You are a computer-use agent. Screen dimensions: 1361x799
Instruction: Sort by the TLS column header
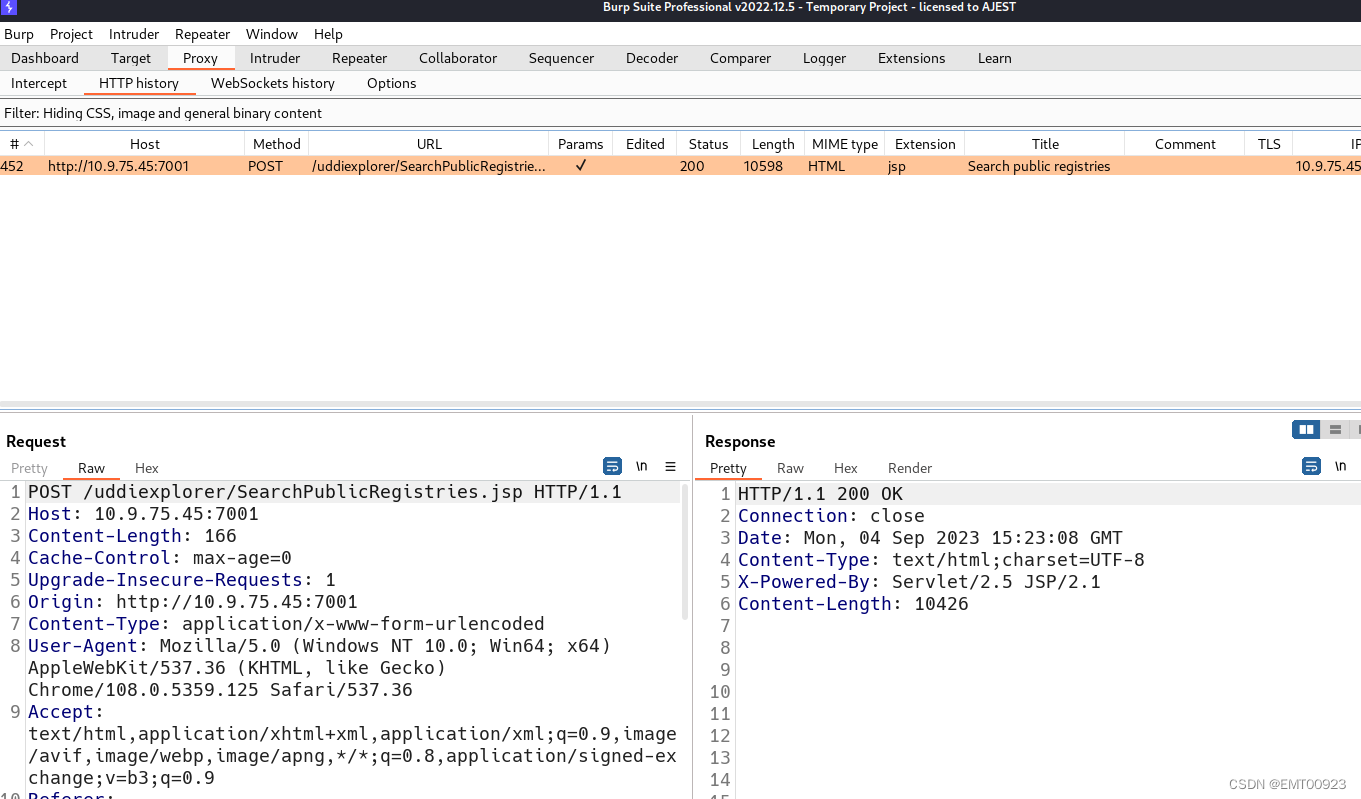[x=1269, y=144]
